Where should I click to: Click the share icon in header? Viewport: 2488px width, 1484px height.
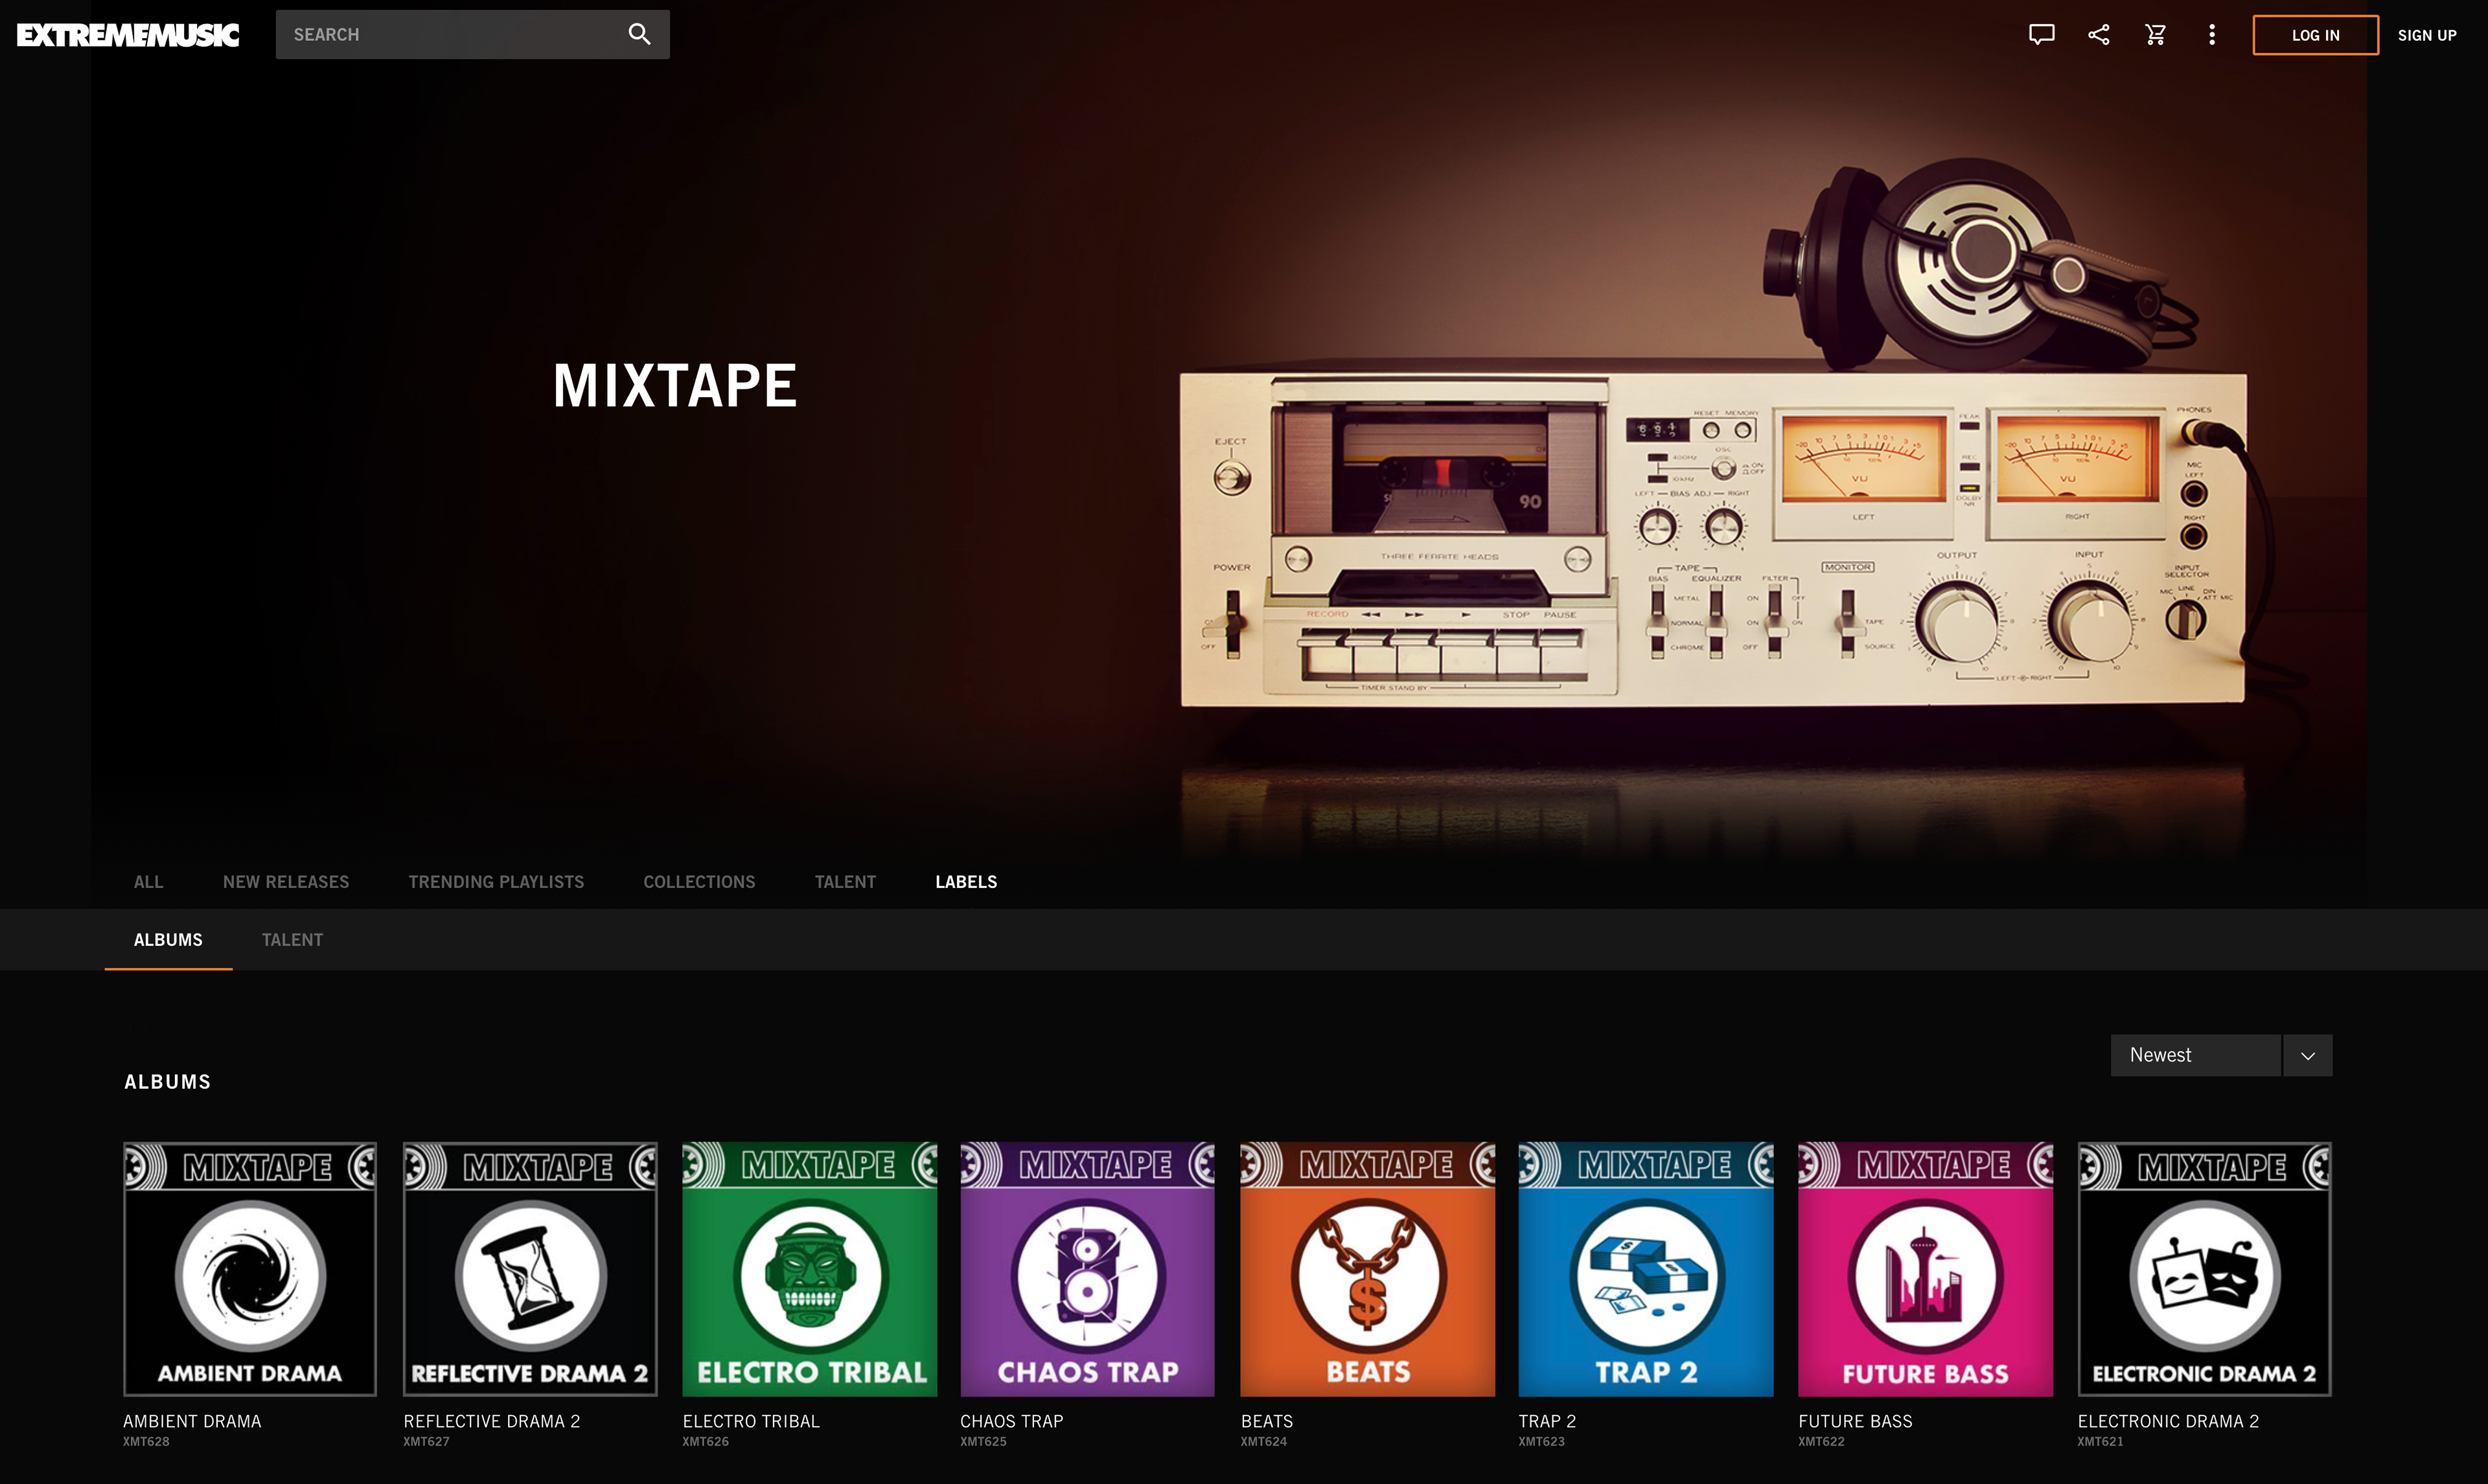point(2098,35)
